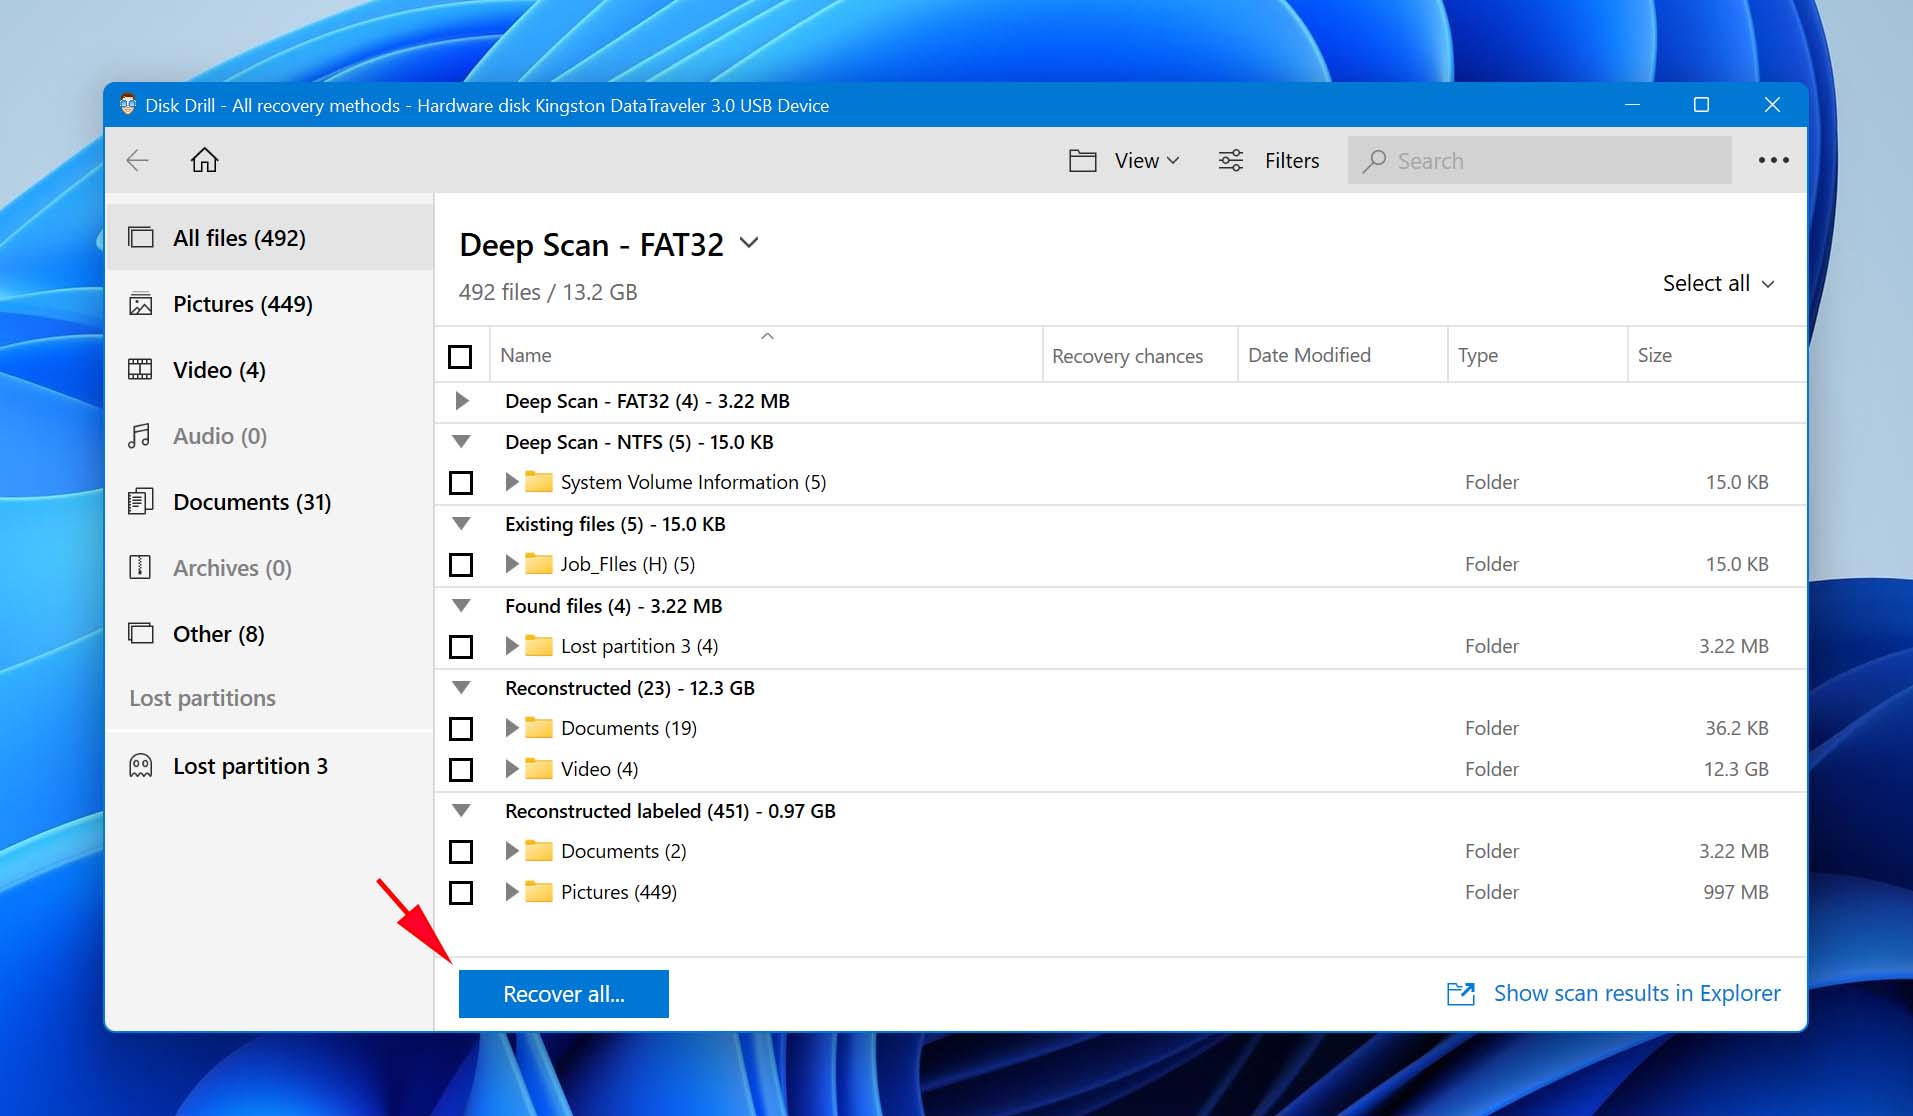
Task: Click the Documents category icon
Action: pyautogui.click(x=141, y=502)
